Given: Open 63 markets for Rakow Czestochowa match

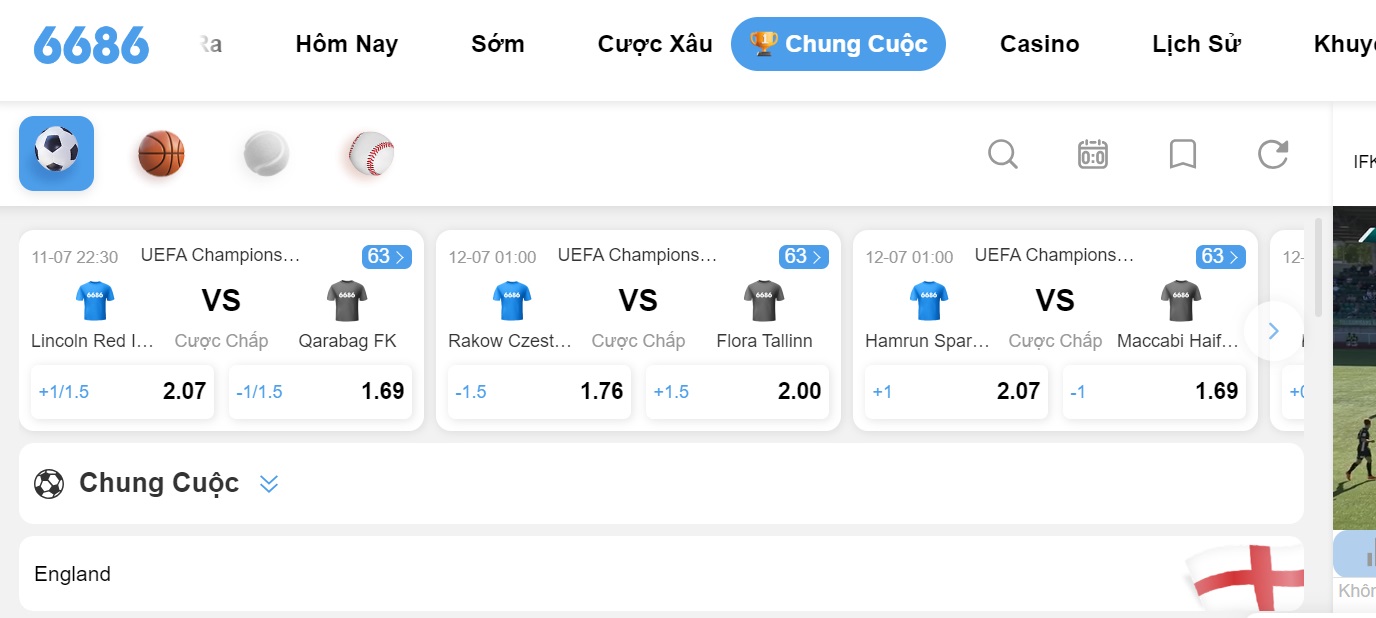Looking at the screenshot, I should coord(803,257).
